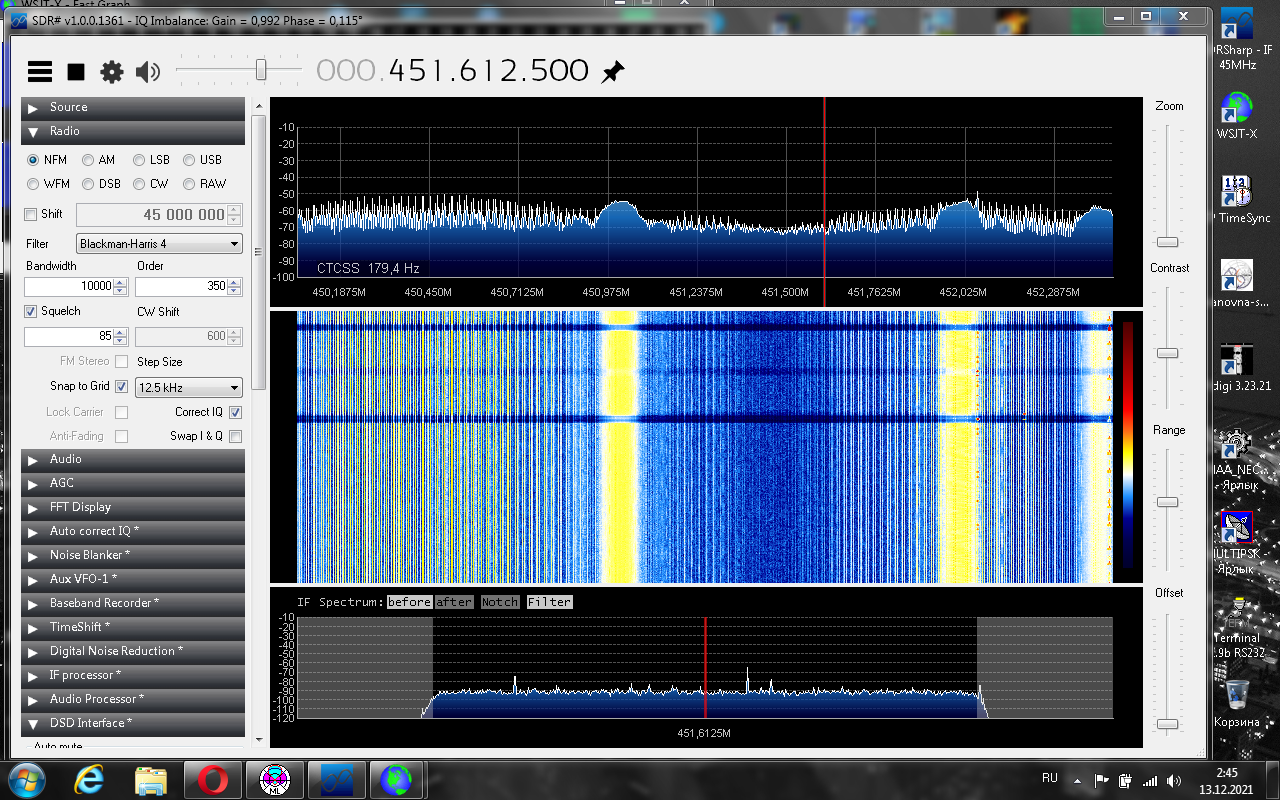
Task: Stop the radio with the stop button
Action: [76, 71]
